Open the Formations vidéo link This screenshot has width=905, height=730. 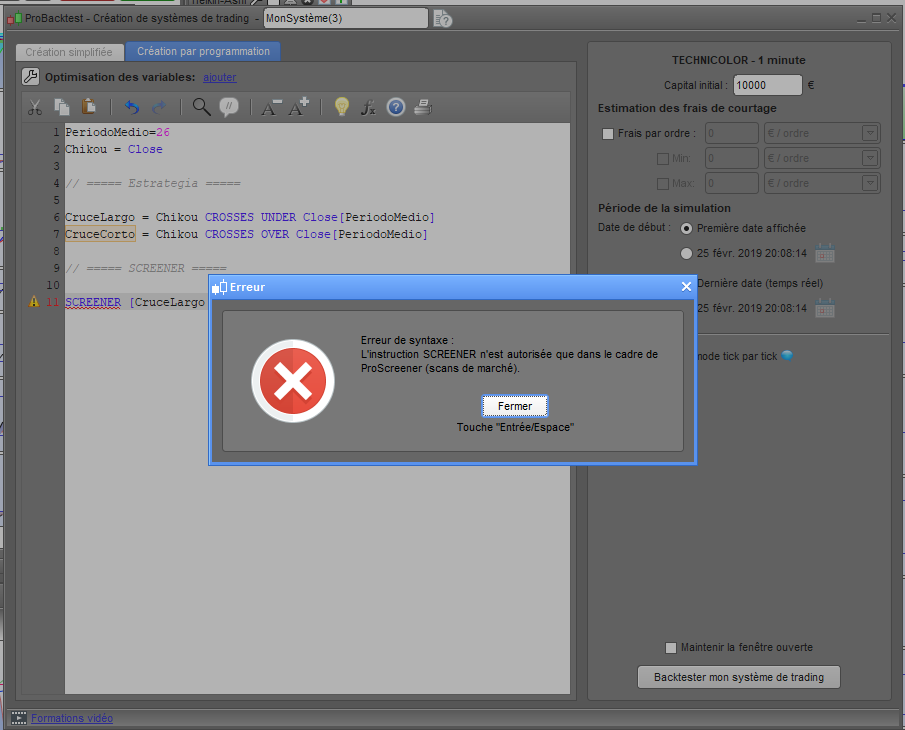pos(72,718)
